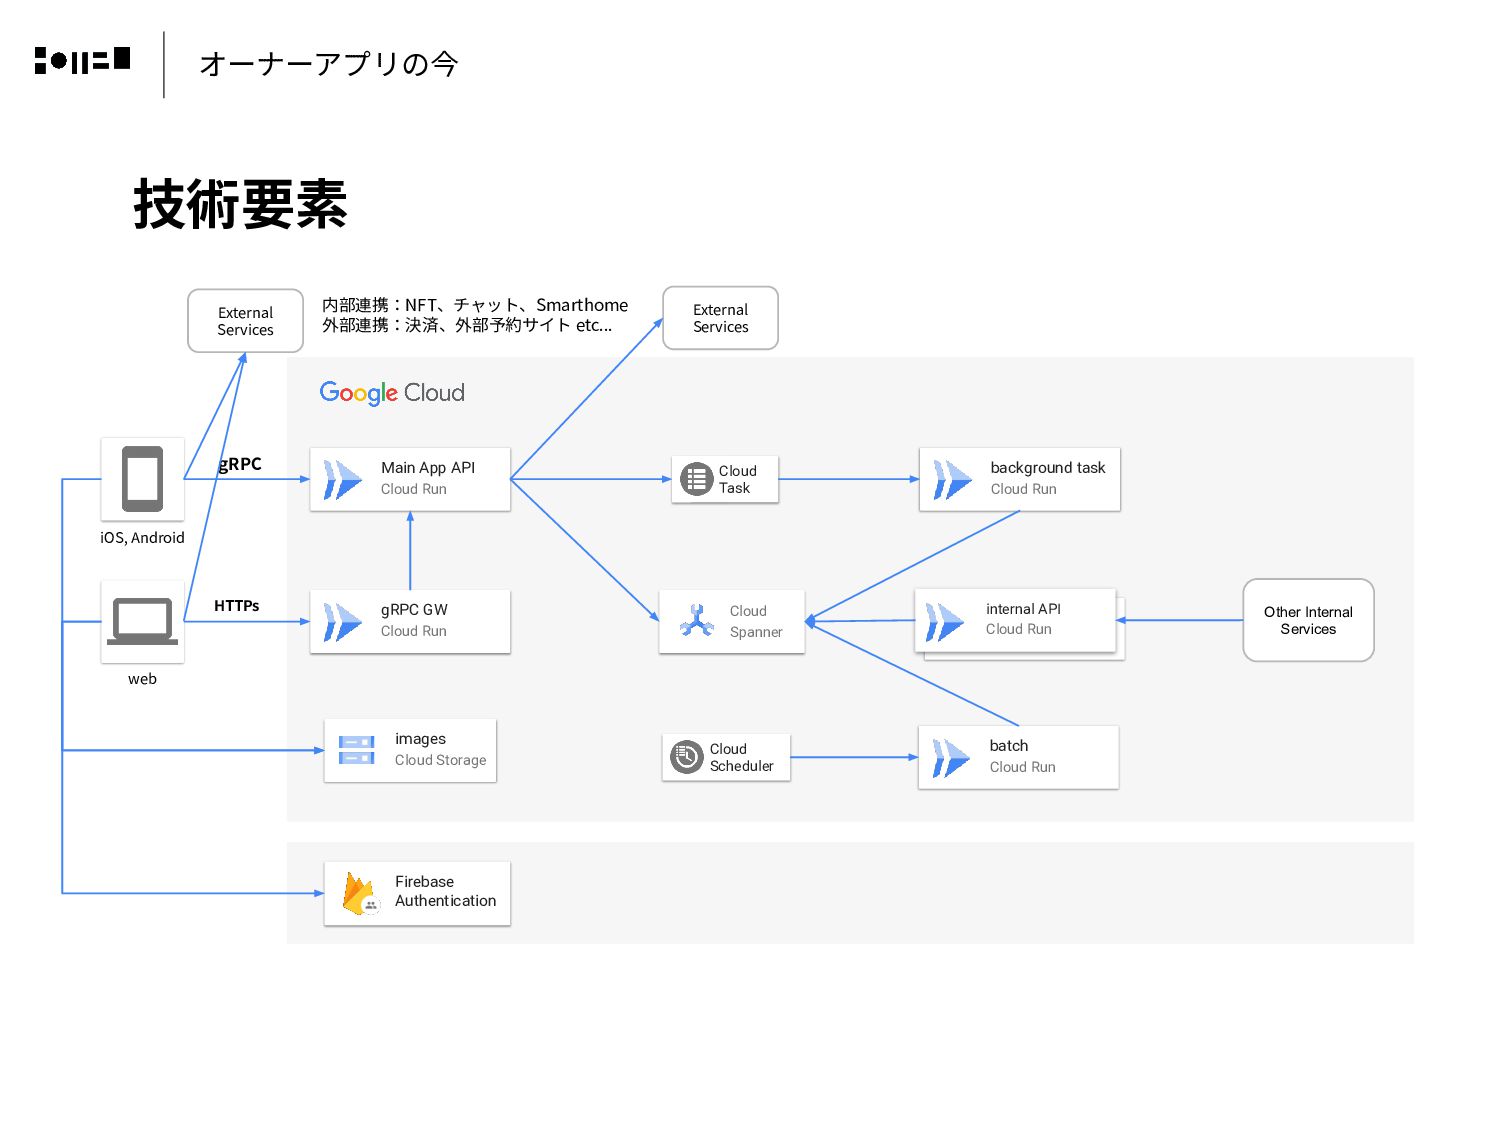Viewport: 1500px width, 1125px height.
Task: Click the 'background task' label
Action: click(x=1048, y=468)
